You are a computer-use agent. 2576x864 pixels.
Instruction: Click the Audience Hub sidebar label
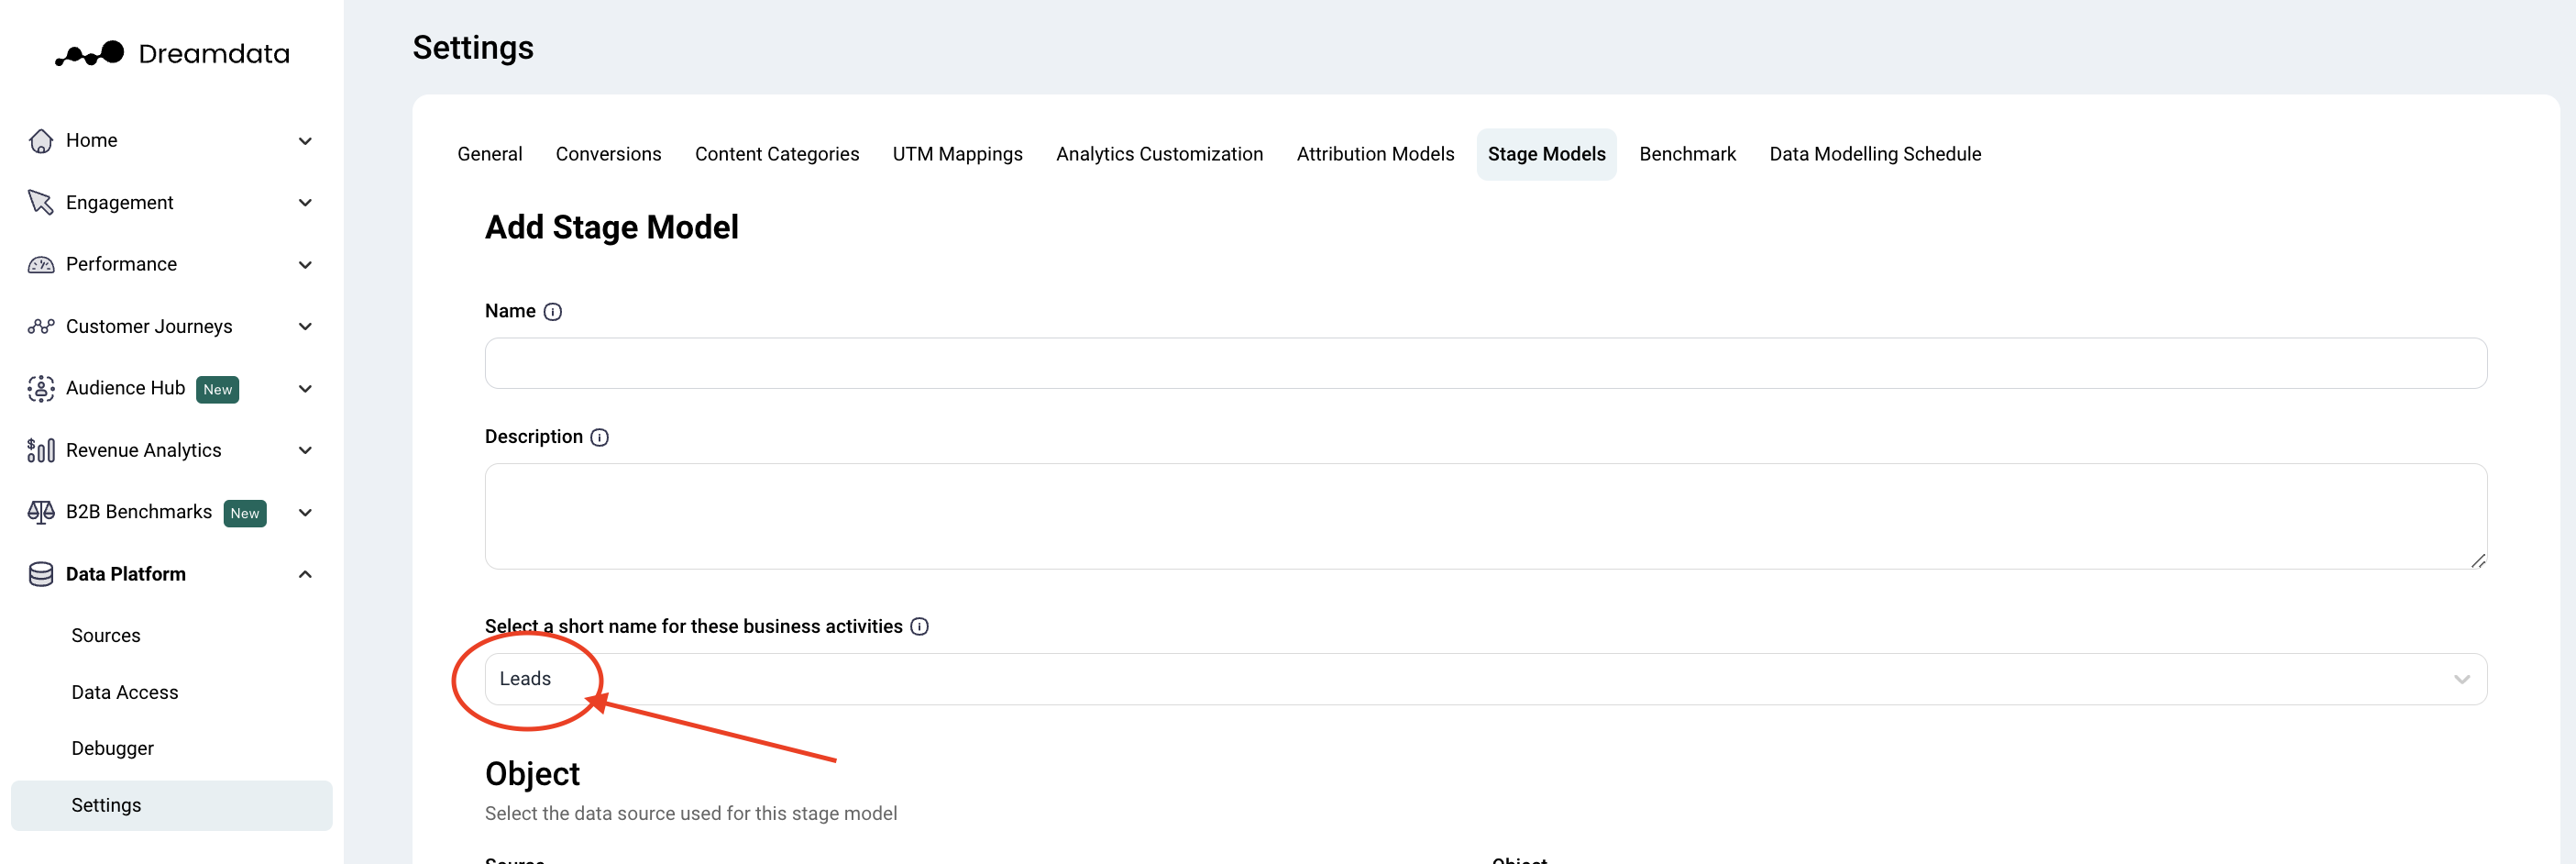(126, 389)
